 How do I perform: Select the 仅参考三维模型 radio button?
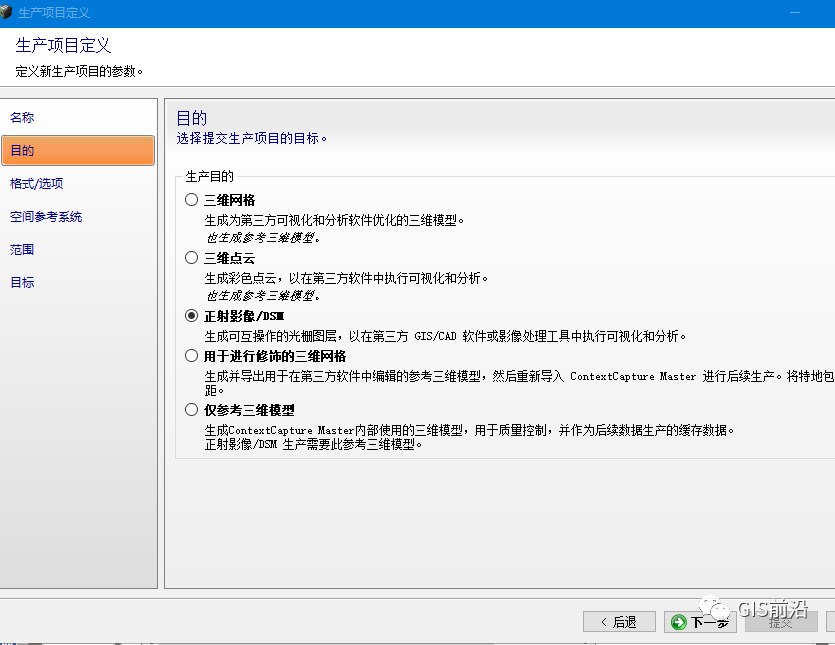pos(191,410)
